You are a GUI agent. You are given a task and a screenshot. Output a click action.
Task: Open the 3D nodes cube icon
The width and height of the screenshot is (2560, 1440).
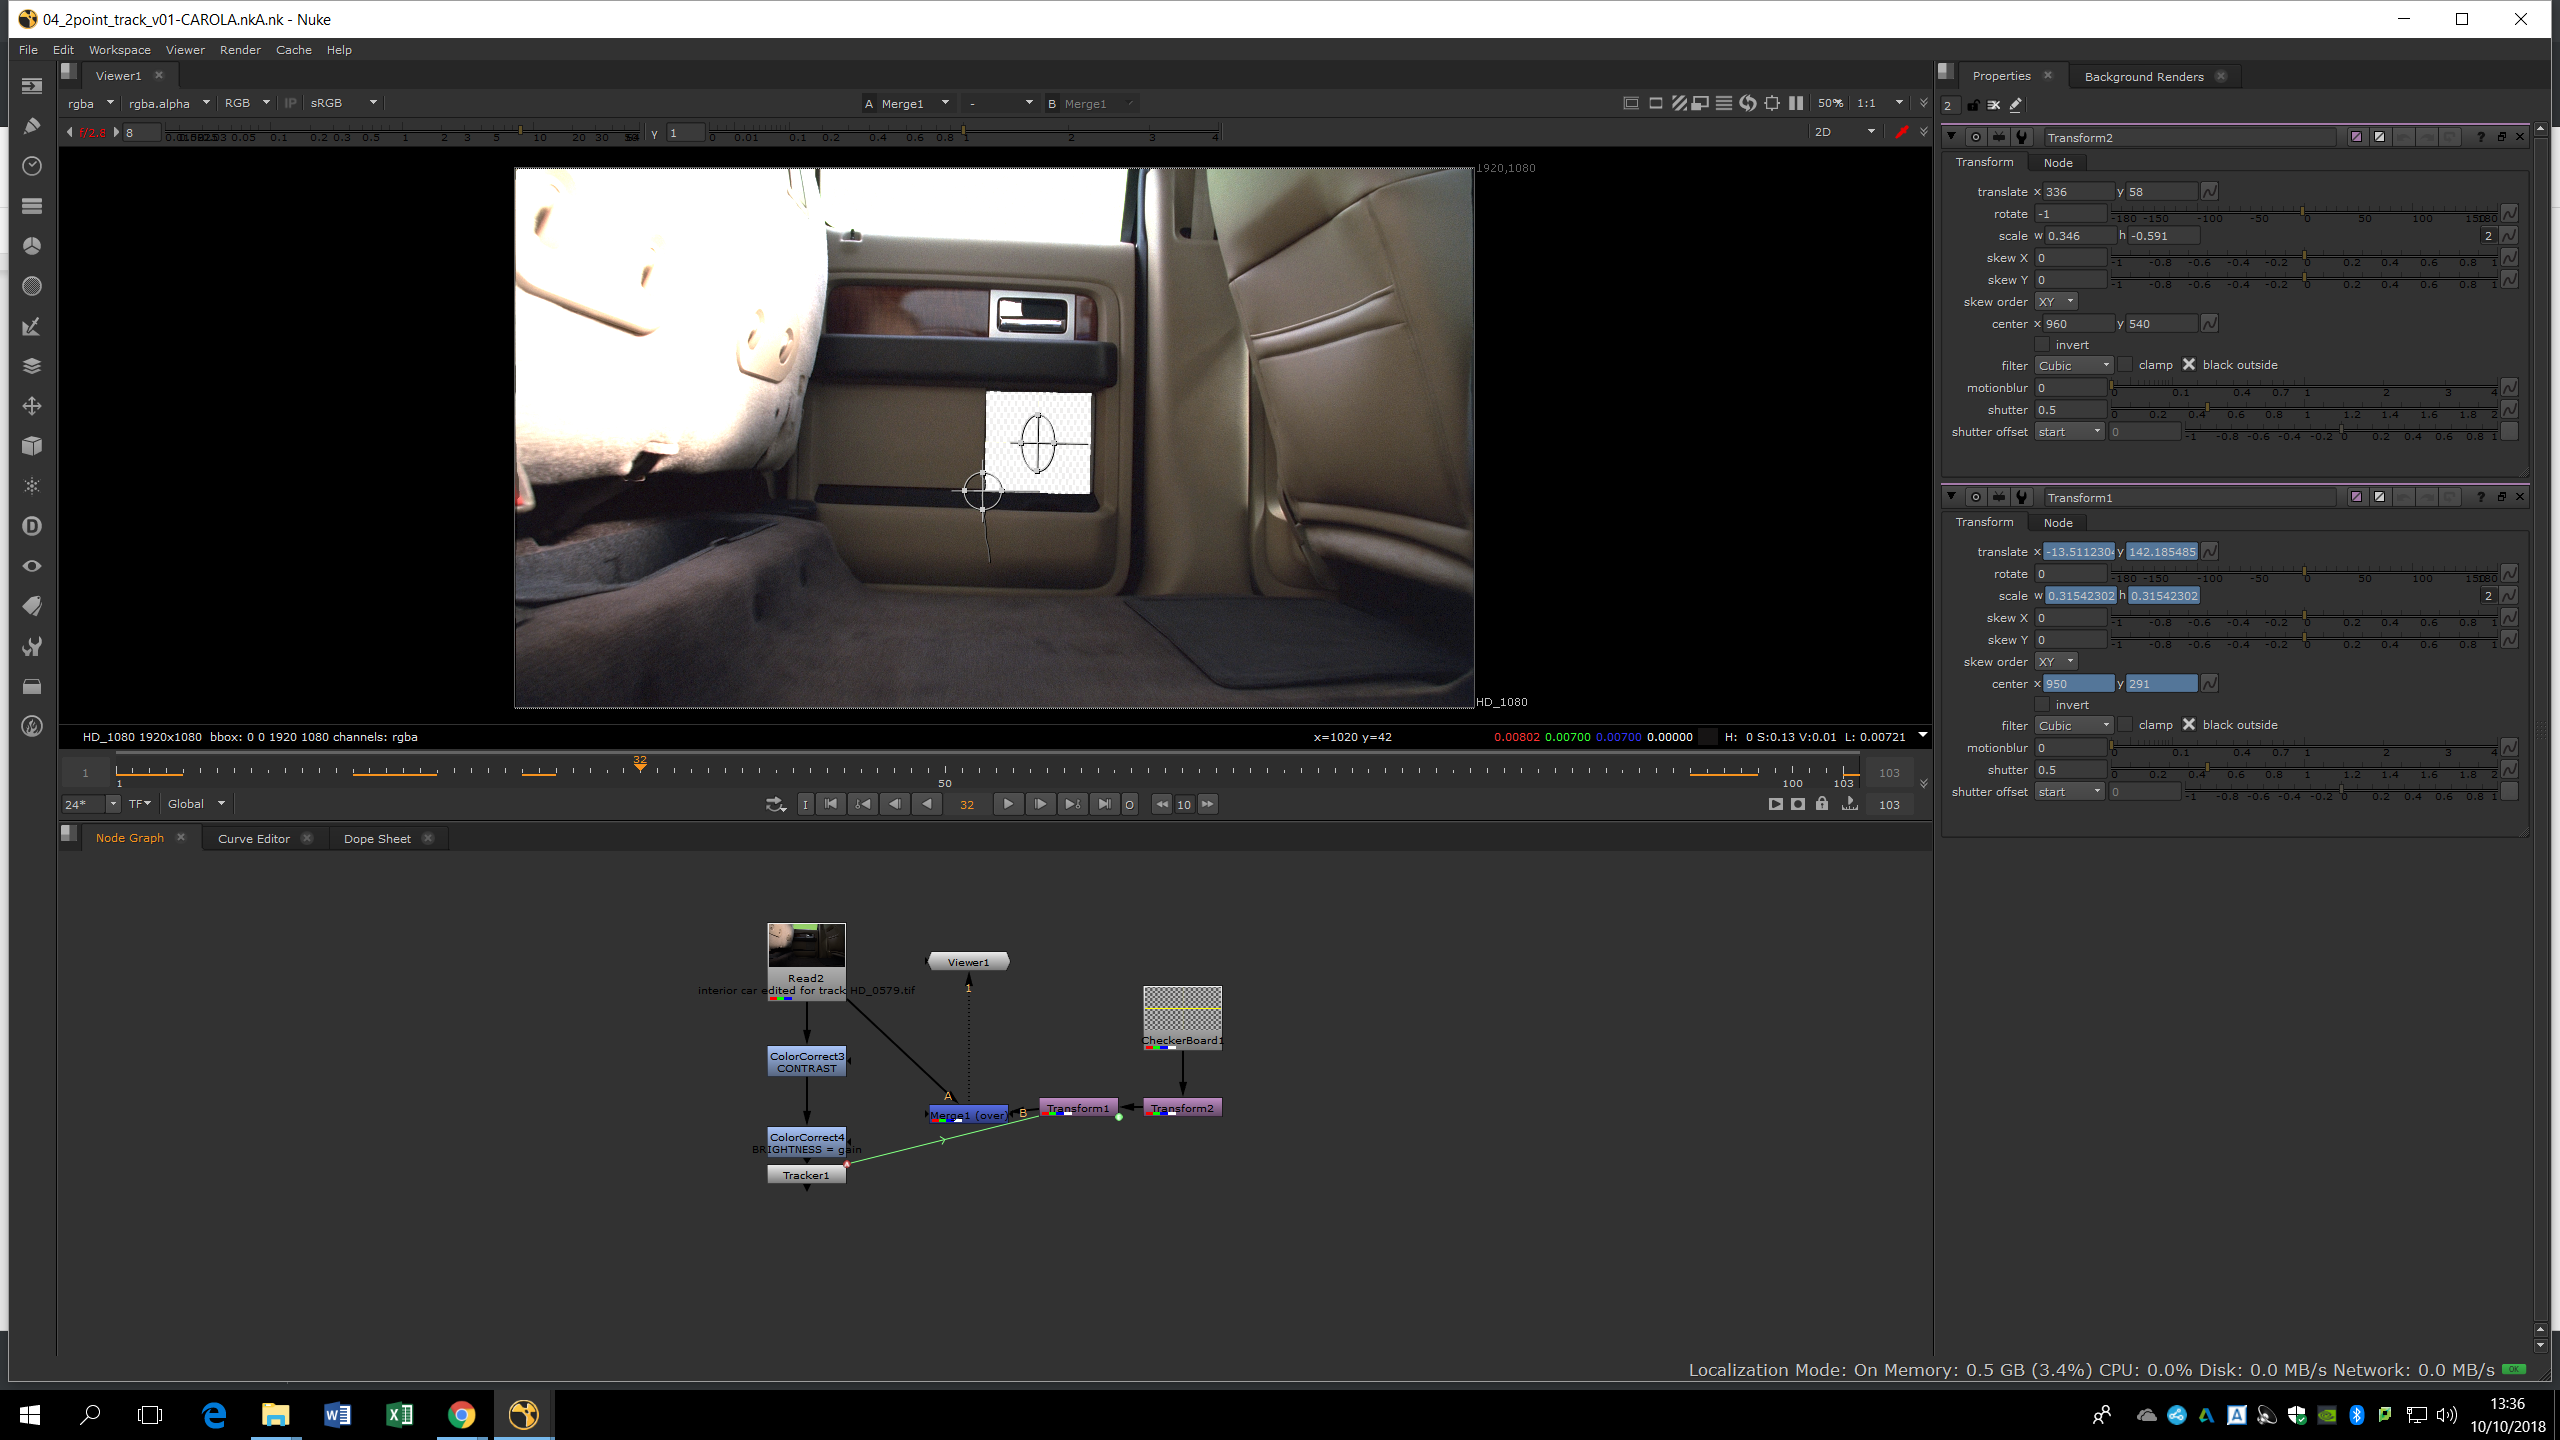[32, 446]
